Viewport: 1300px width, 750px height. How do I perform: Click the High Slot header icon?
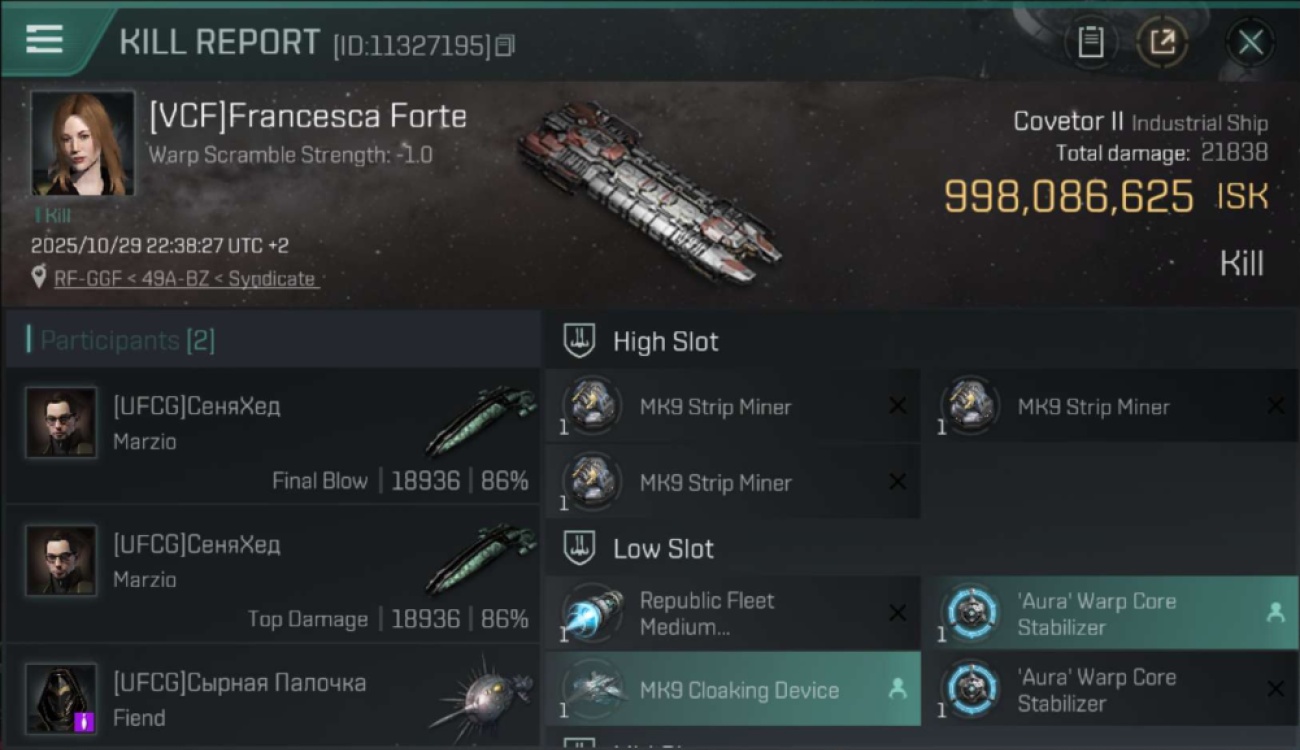click(580, 341)
